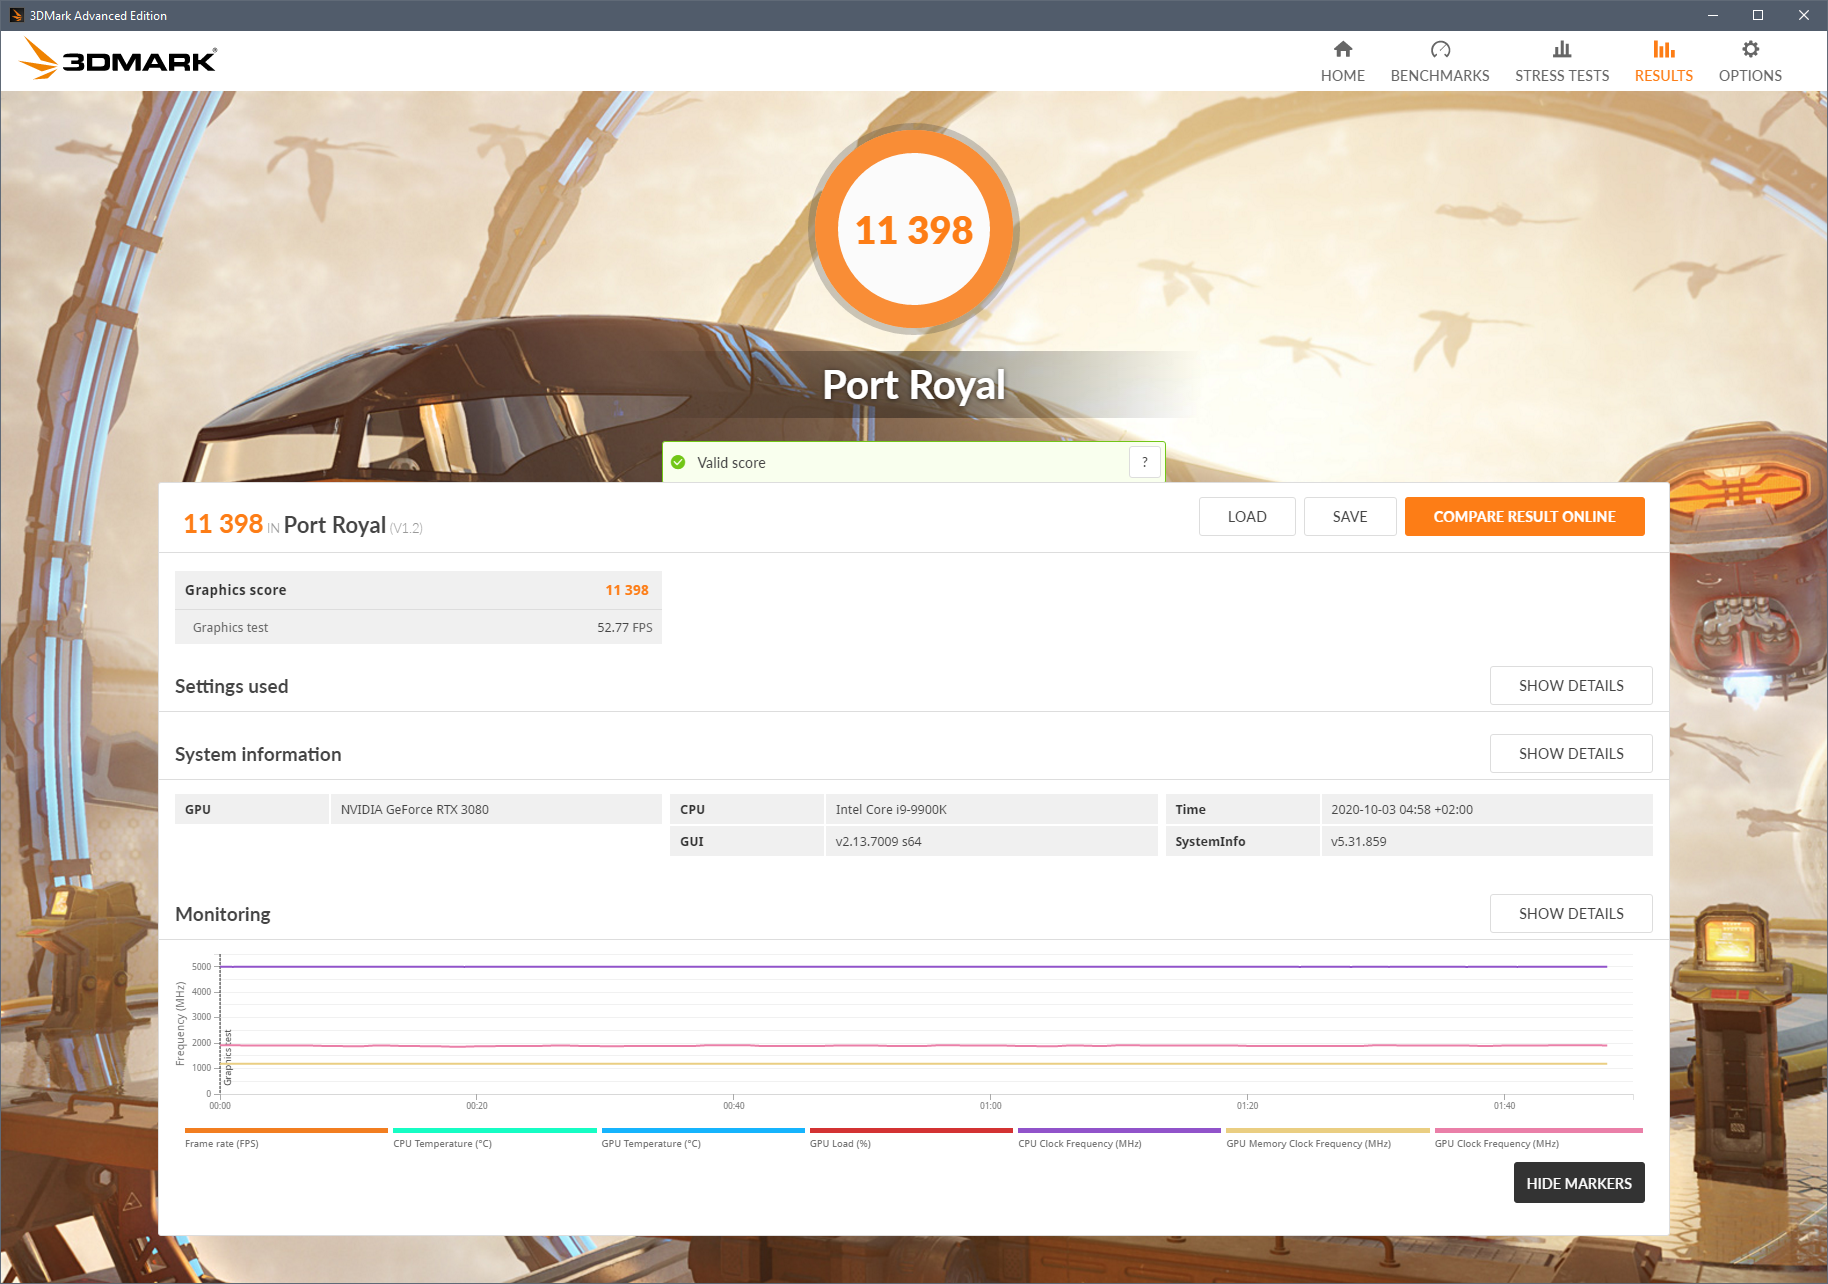Screen dimensions: 1828x1284
Task: Minimize the 3DMark window
Action: 1711,15
